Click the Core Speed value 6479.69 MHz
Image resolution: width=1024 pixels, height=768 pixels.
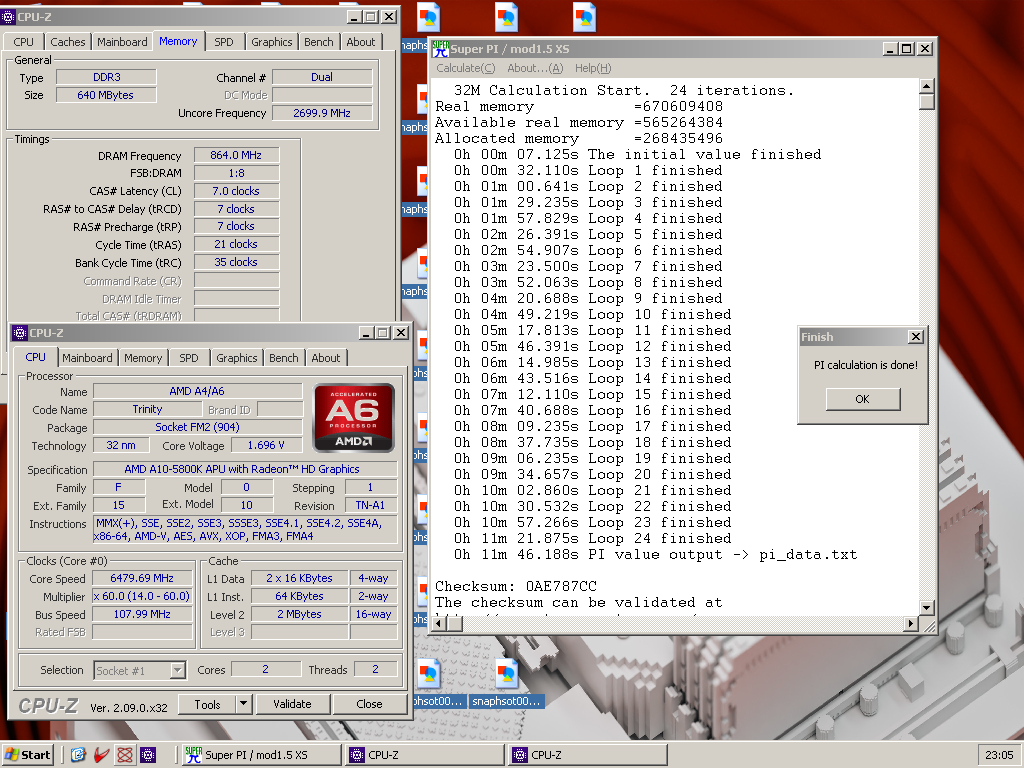[x=142, y=578]
